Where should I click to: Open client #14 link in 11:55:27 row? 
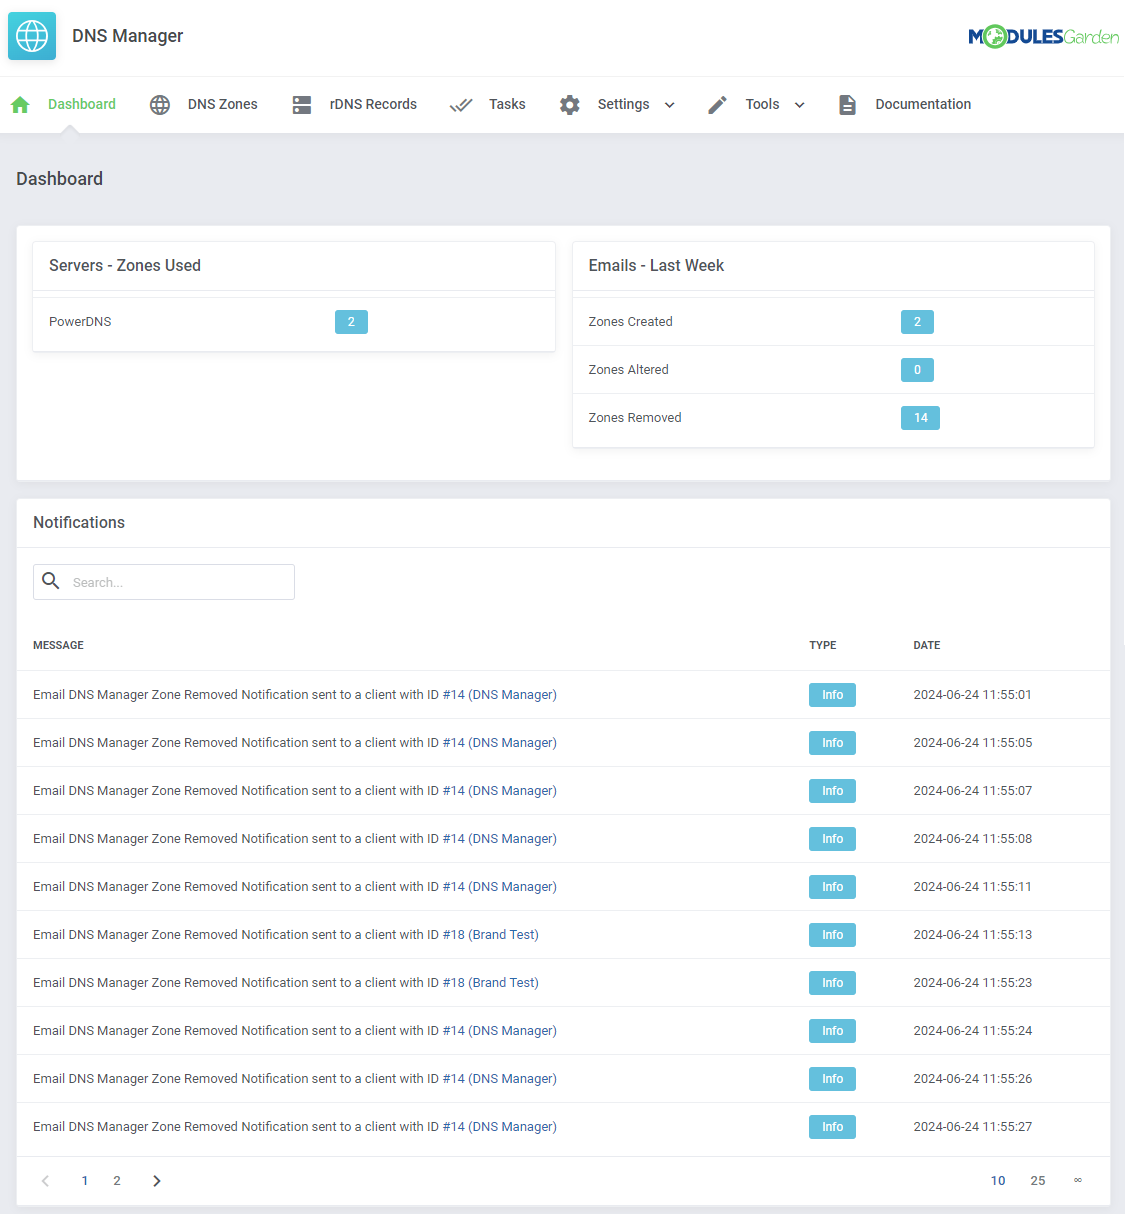(499, 1127)
